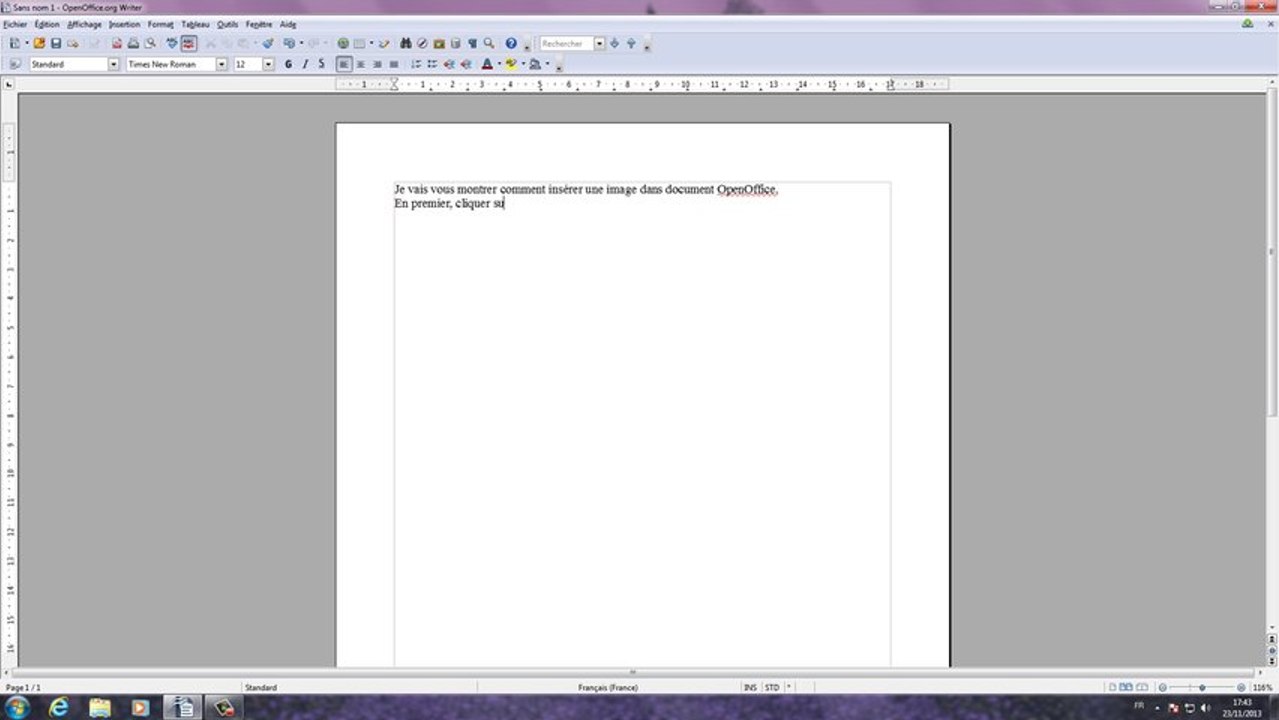Increase paragraph indent icon
Viewport: 1279px width, 720px height.
click(466, 64)
